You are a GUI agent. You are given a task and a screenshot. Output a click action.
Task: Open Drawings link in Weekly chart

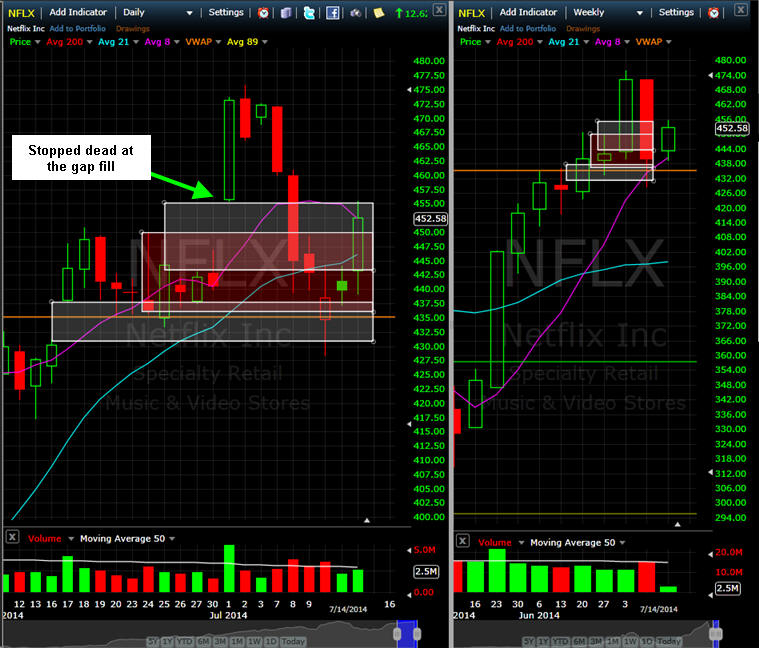coord(583,29)
